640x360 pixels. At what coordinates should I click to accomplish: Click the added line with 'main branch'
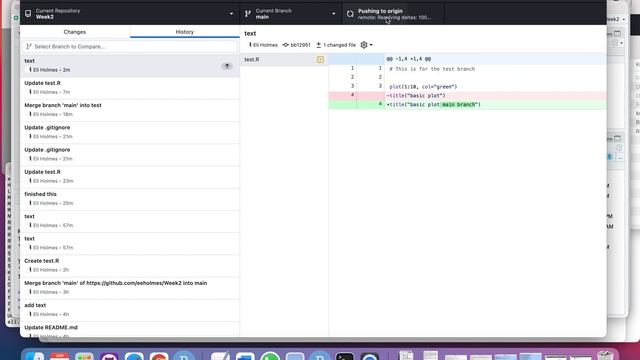[x=467, y=104]
